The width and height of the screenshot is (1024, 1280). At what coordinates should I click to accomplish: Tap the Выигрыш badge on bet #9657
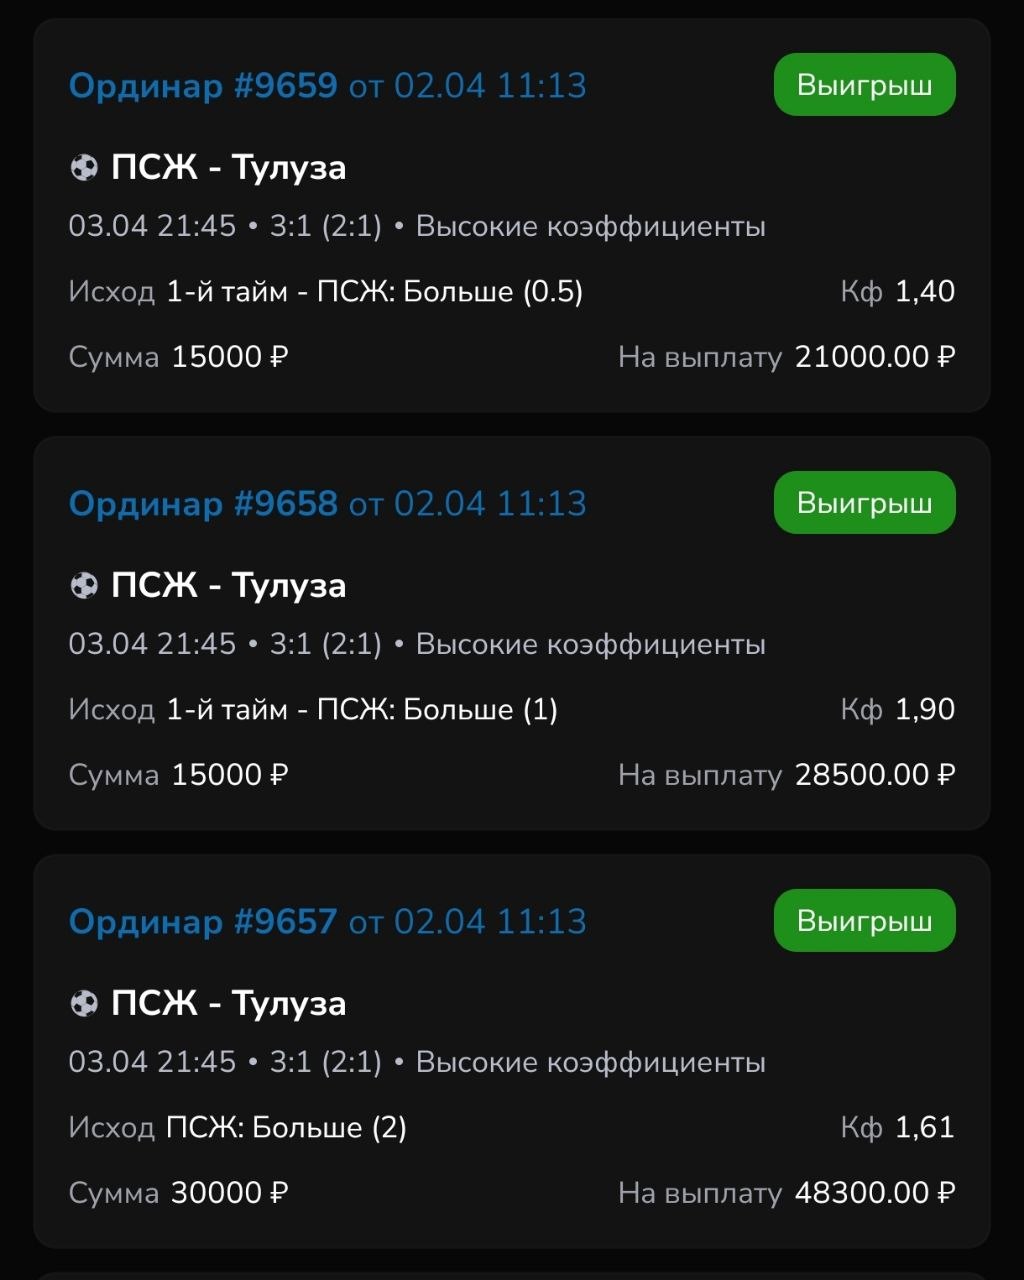pos(864,921)
